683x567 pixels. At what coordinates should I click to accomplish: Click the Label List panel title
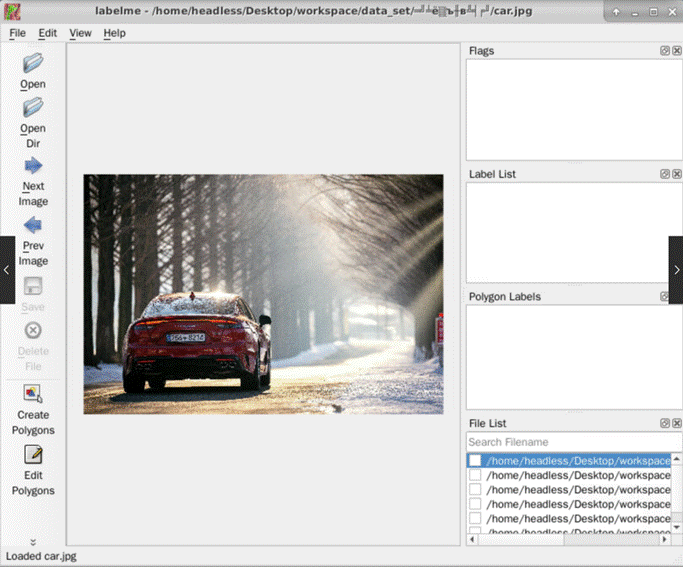click(492, 174)
